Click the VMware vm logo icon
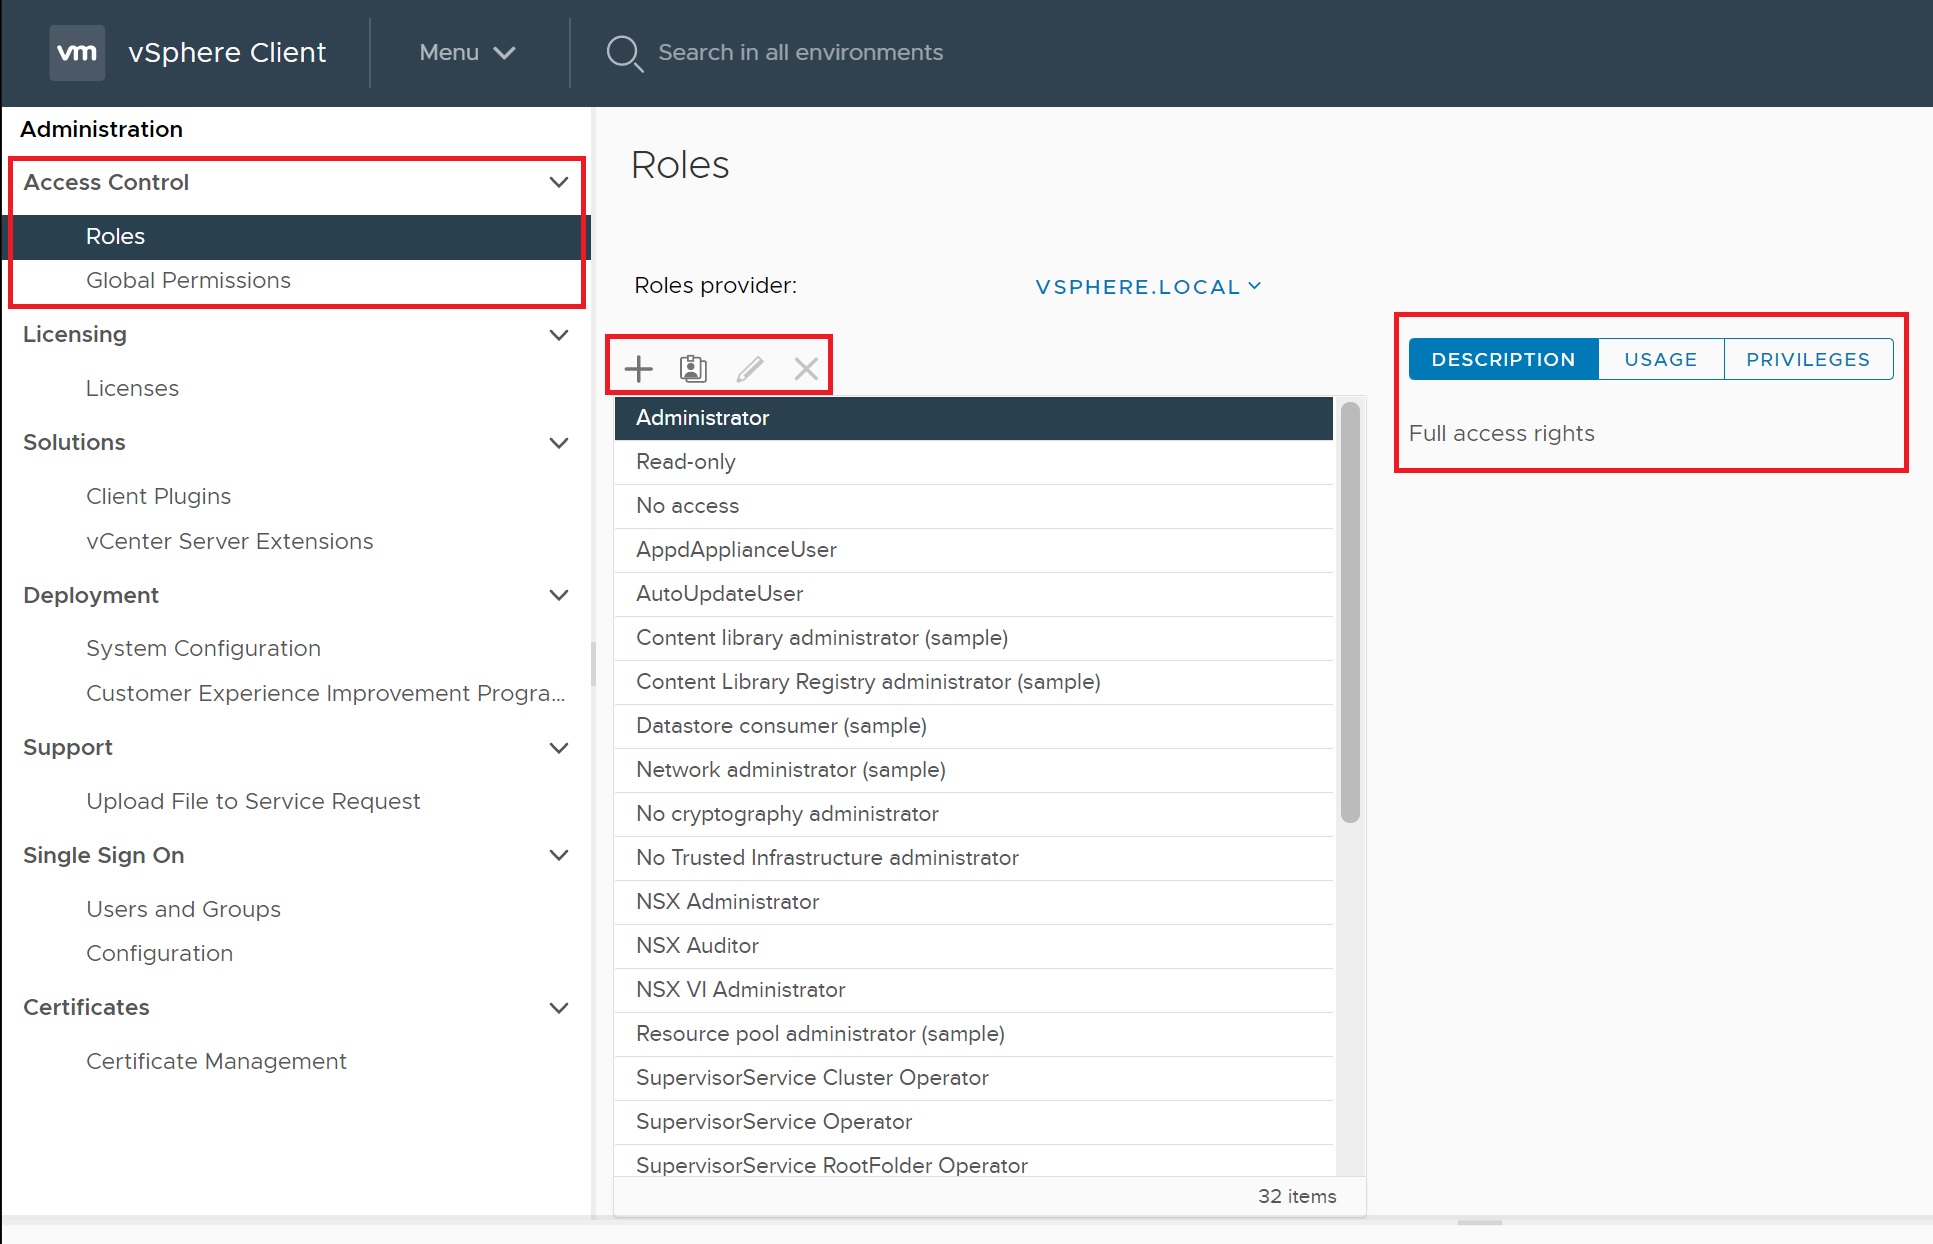Viewport: 1933px width, 1244px height. (x=77, y=52)
